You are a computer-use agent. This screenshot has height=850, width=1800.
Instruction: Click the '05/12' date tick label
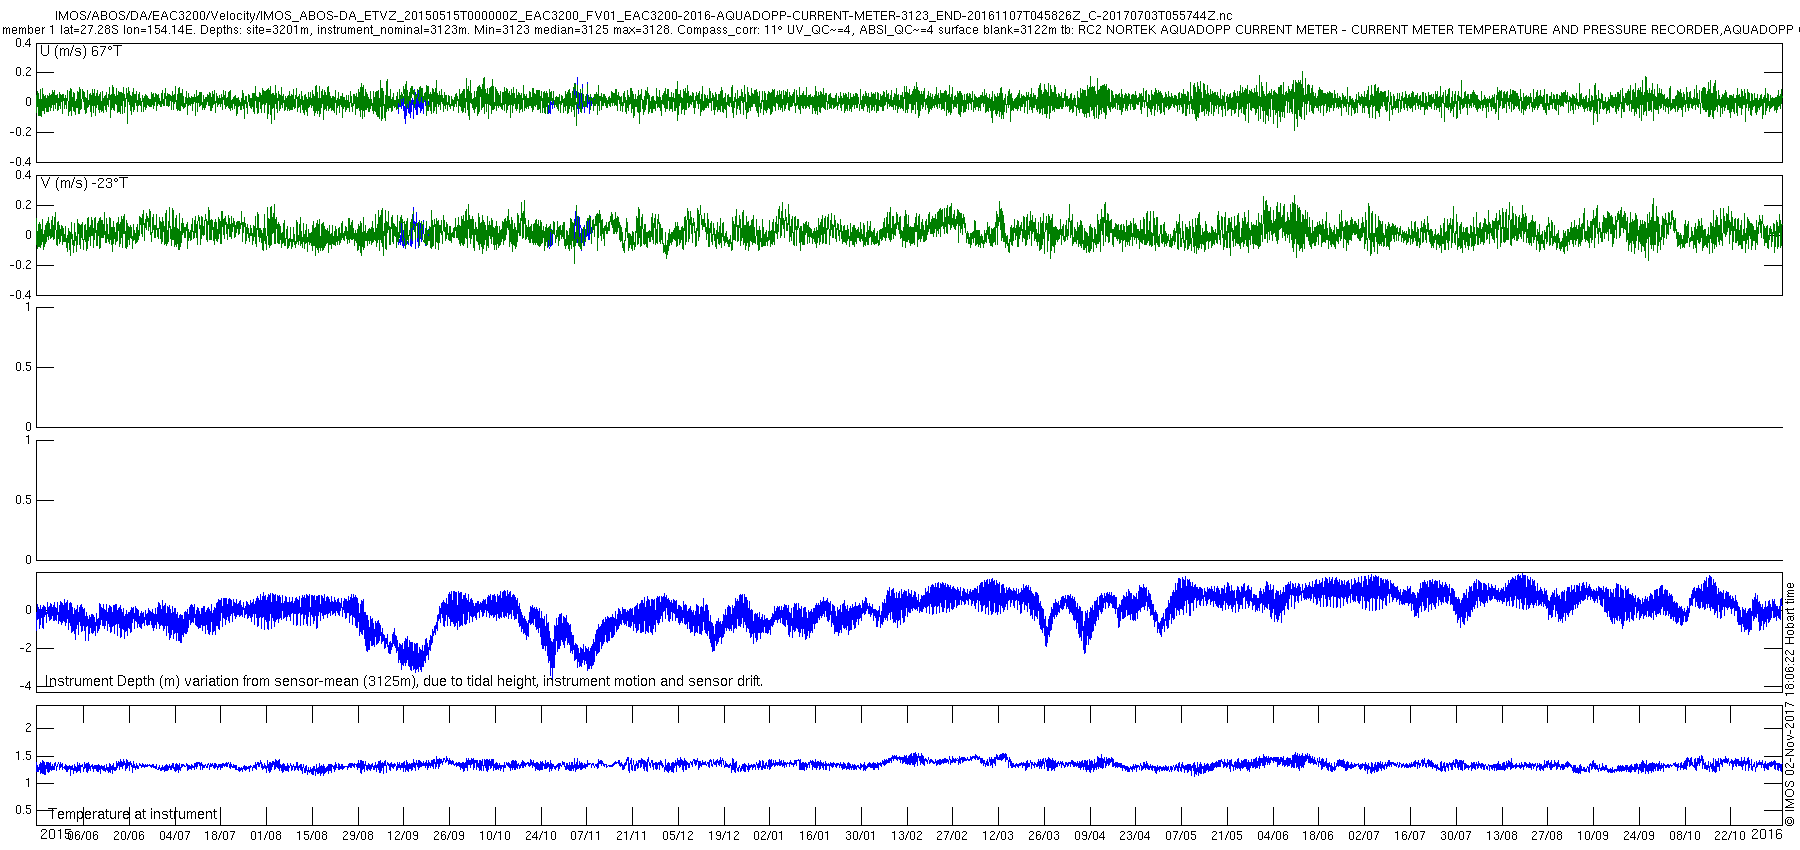(678, 836)
